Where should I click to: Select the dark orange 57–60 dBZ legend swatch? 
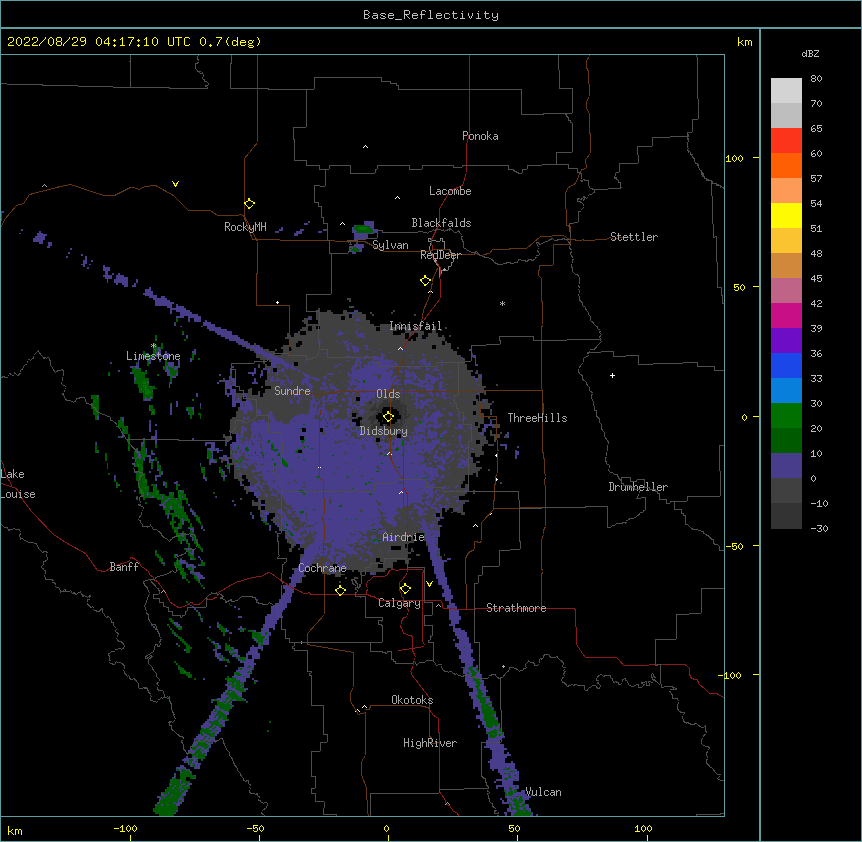point(786,165)
